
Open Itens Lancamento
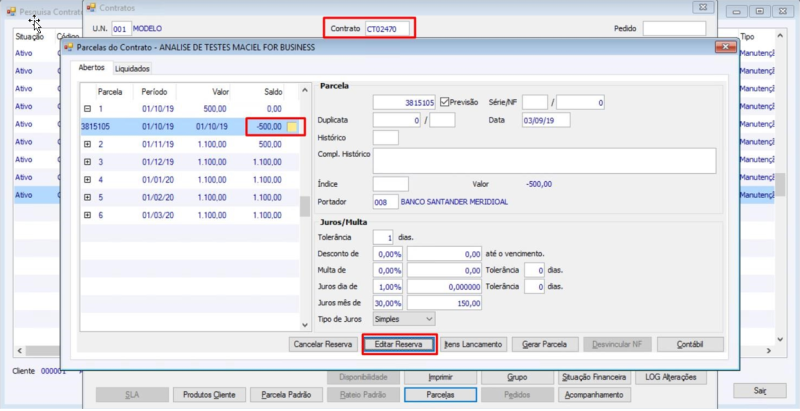pyautogui.click(x=474, y=344)
